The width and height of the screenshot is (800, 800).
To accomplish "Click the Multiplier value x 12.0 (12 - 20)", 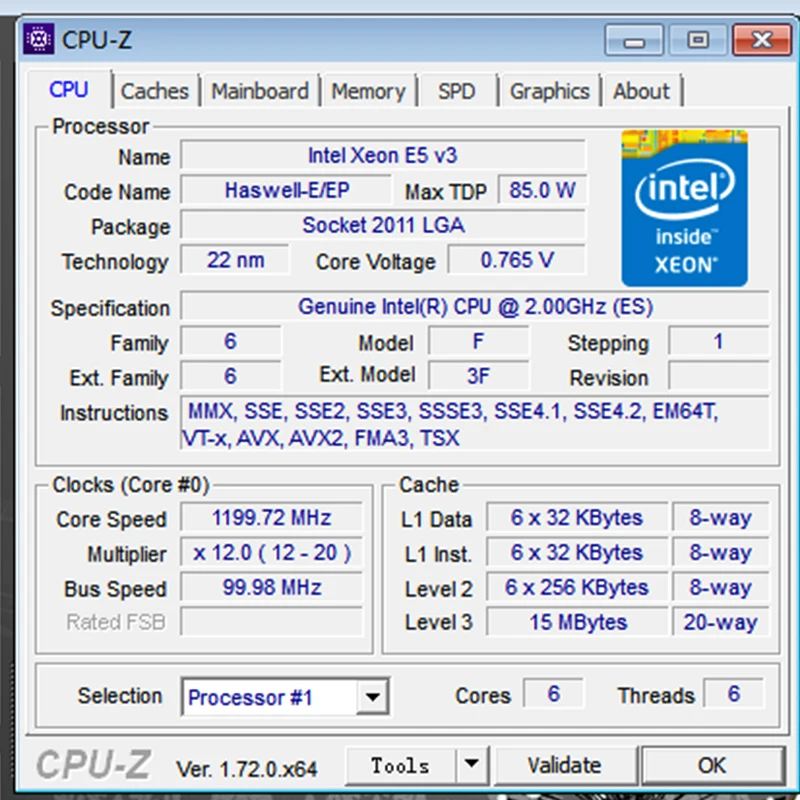I will (x=271, y=553).
